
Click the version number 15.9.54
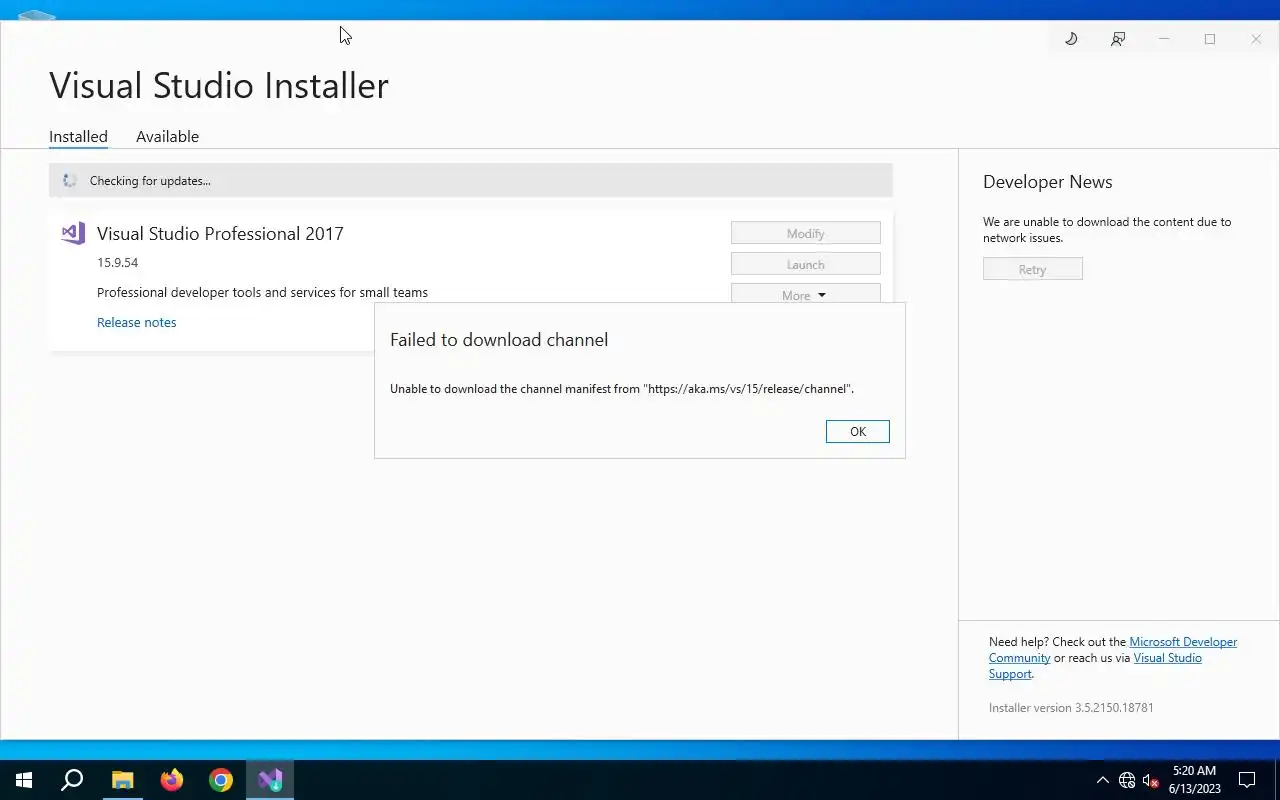117,263
